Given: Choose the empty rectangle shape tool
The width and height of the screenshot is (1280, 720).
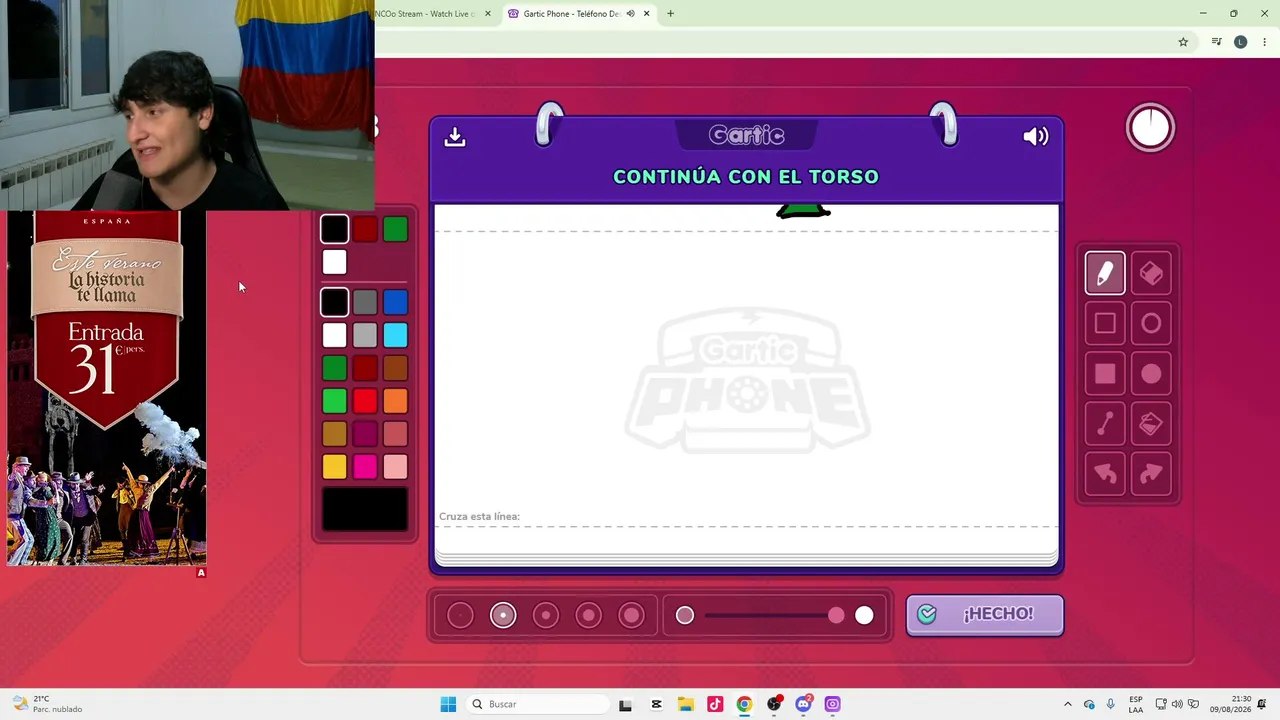Looking at the screenshot, I should click(x=1105, y=323).
